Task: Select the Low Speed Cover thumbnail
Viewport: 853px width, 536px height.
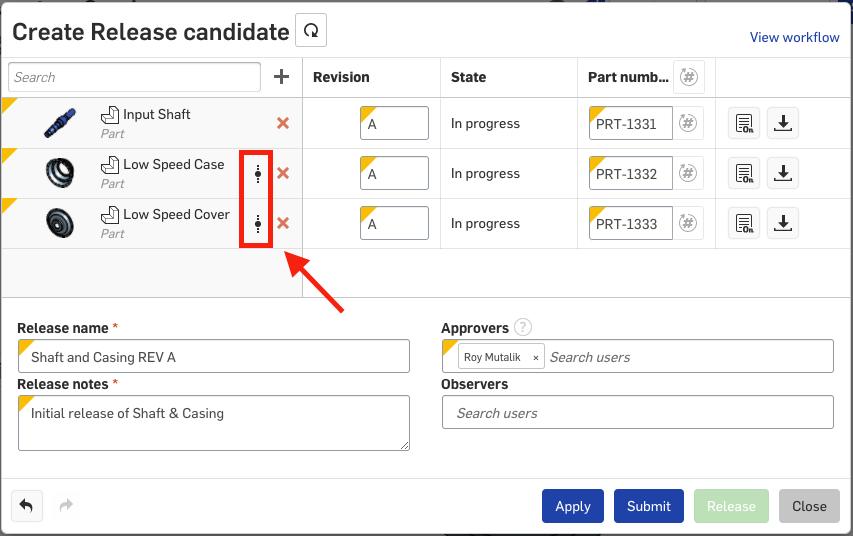Action: click(x=60, y=223)
